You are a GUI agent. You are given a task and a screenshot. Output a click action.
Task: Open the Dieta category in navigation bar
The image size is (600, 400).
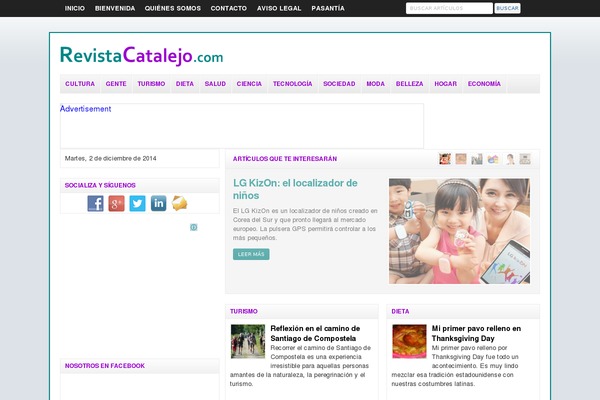(x=185, y=83)
